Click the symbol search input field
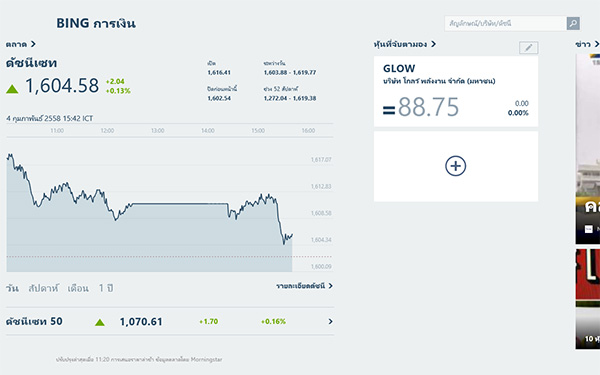600x375 pixels. click(x=505, y=23)
